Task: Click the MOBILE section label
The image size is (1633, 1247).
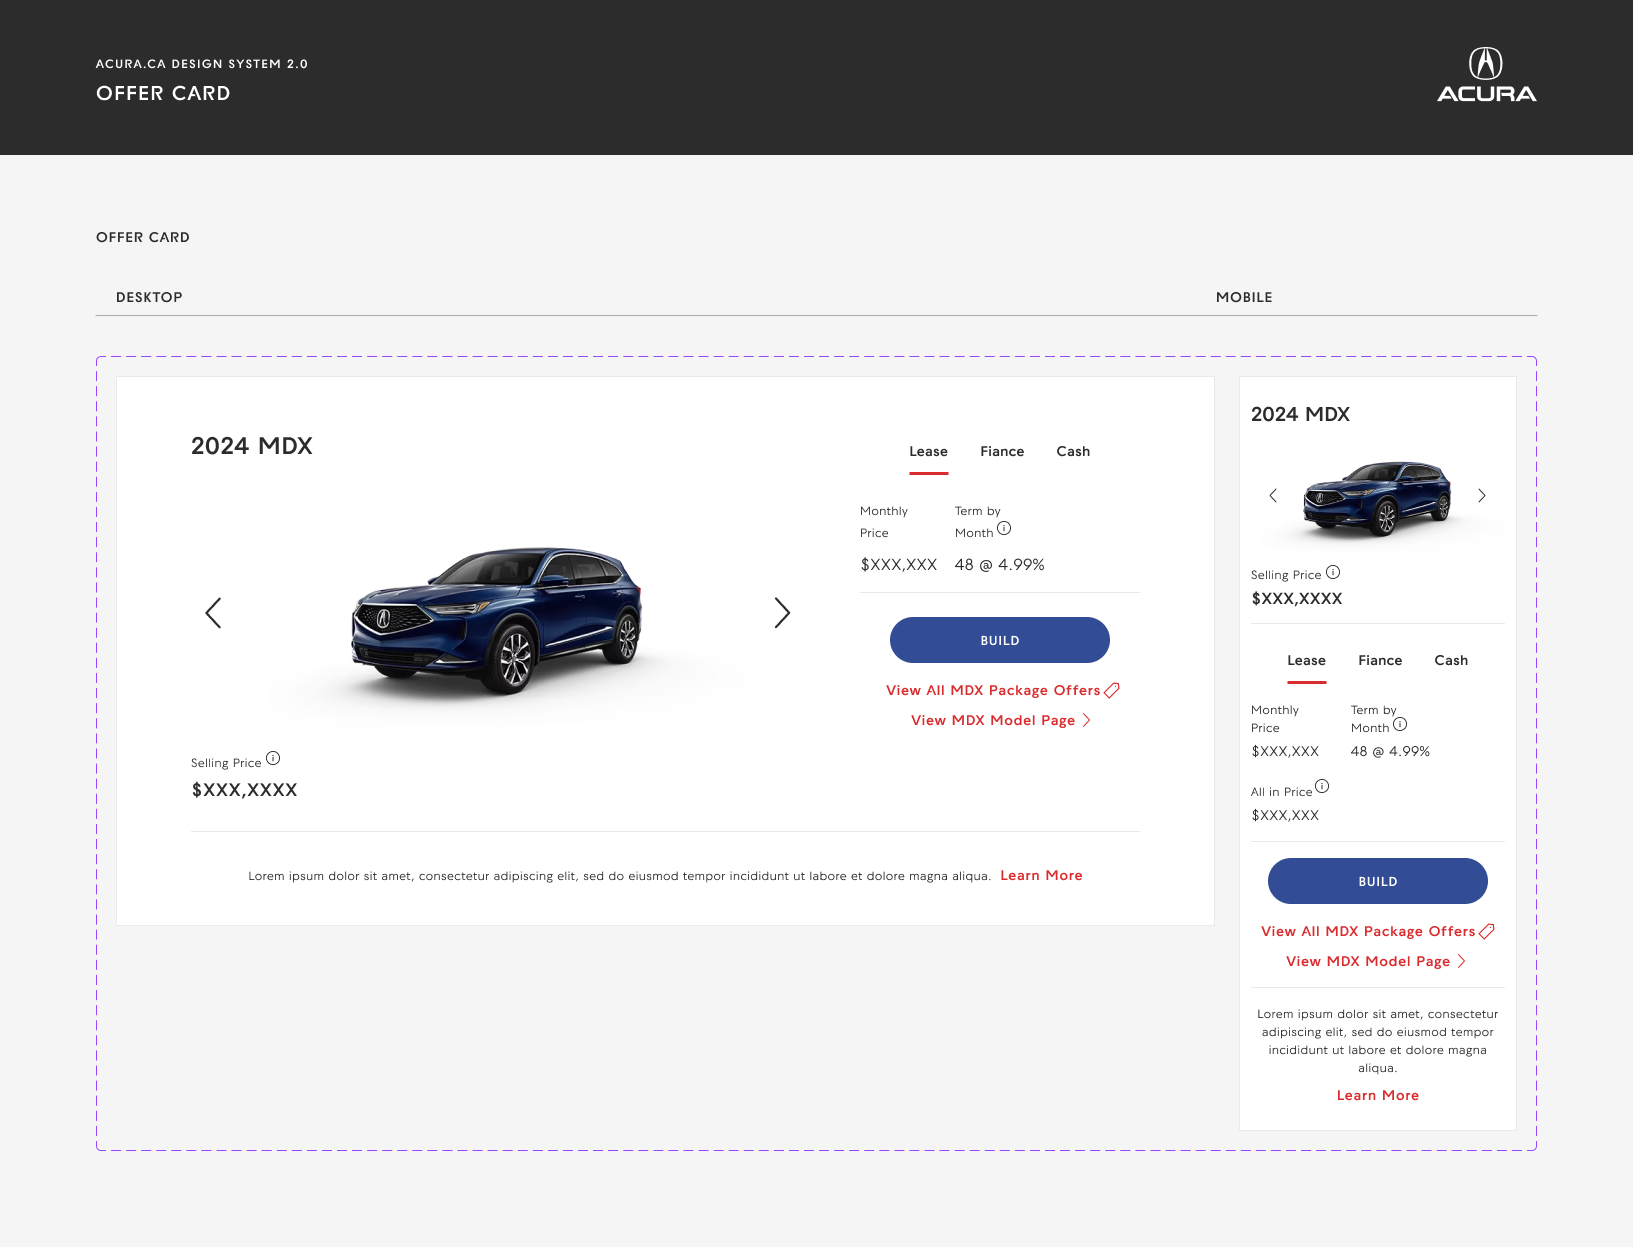Action: tap(1244, 298)
